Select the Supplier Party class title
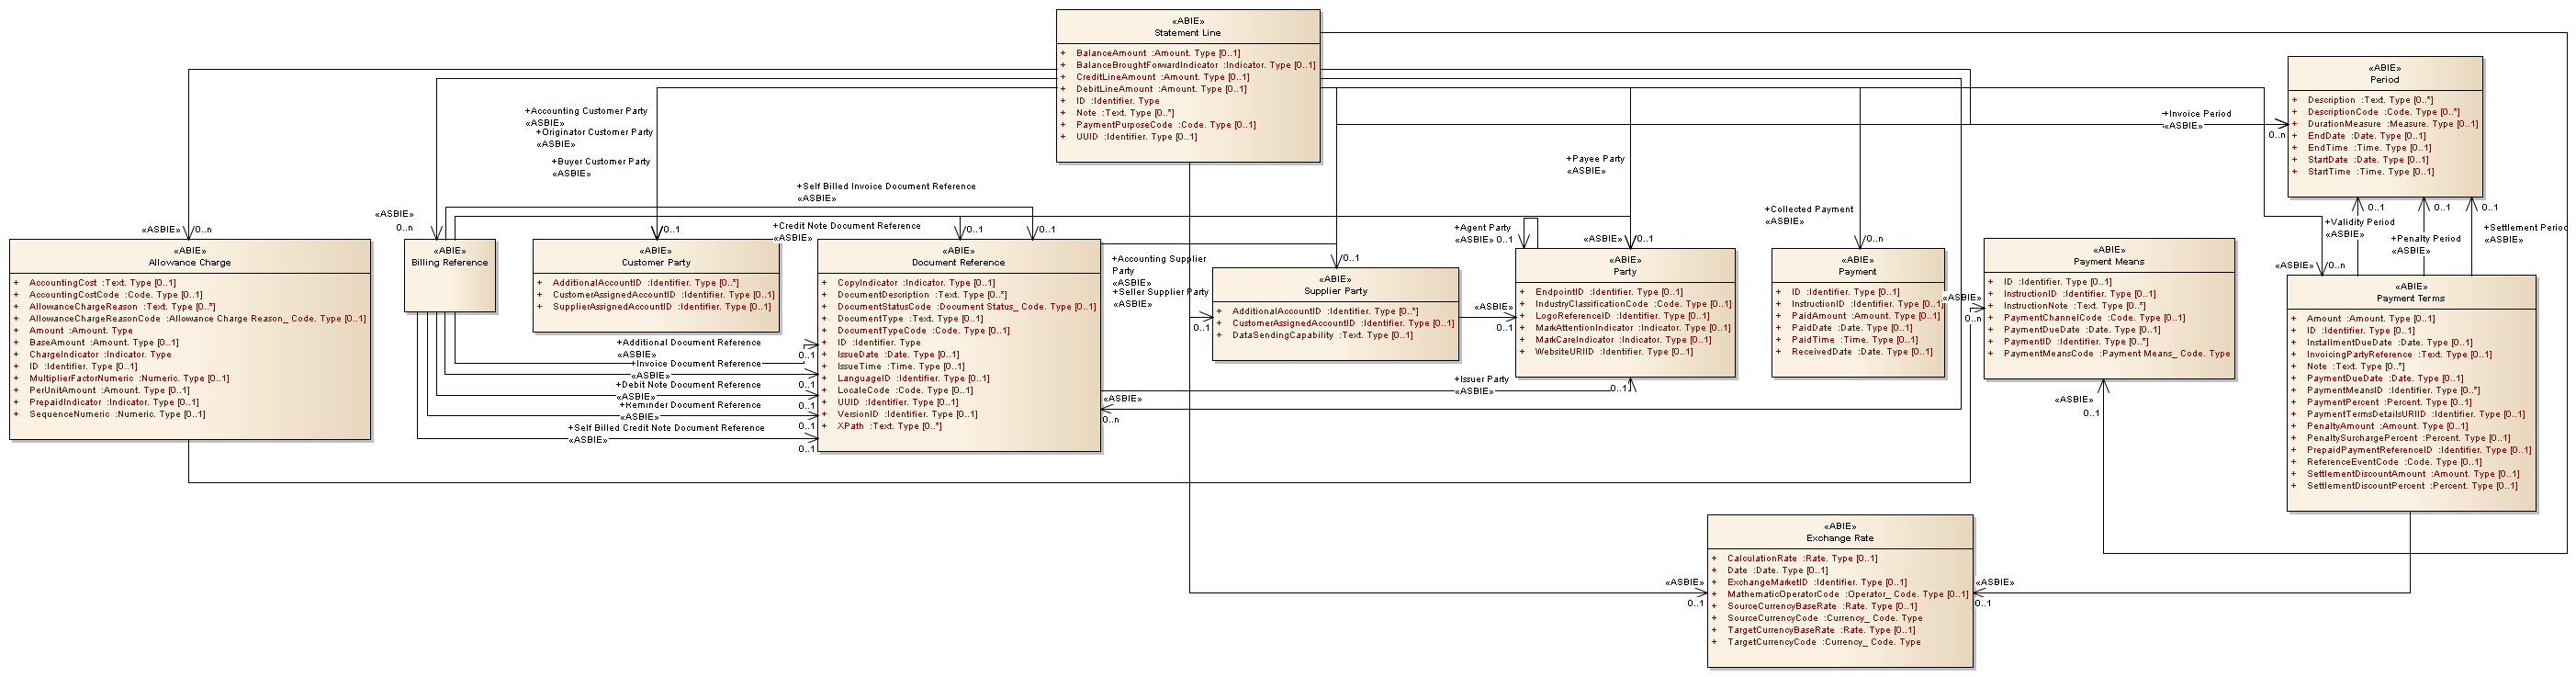This screenshot has width=2576, height=677. click(x=1335, y=291)
